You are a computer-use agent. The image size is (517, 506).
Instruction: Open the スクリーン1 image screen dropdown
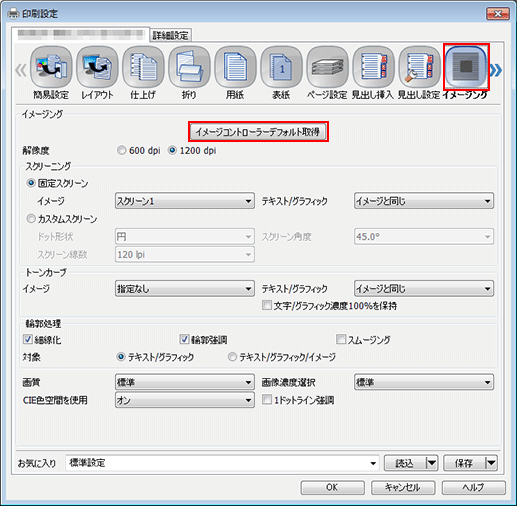(x=185, y=201)
